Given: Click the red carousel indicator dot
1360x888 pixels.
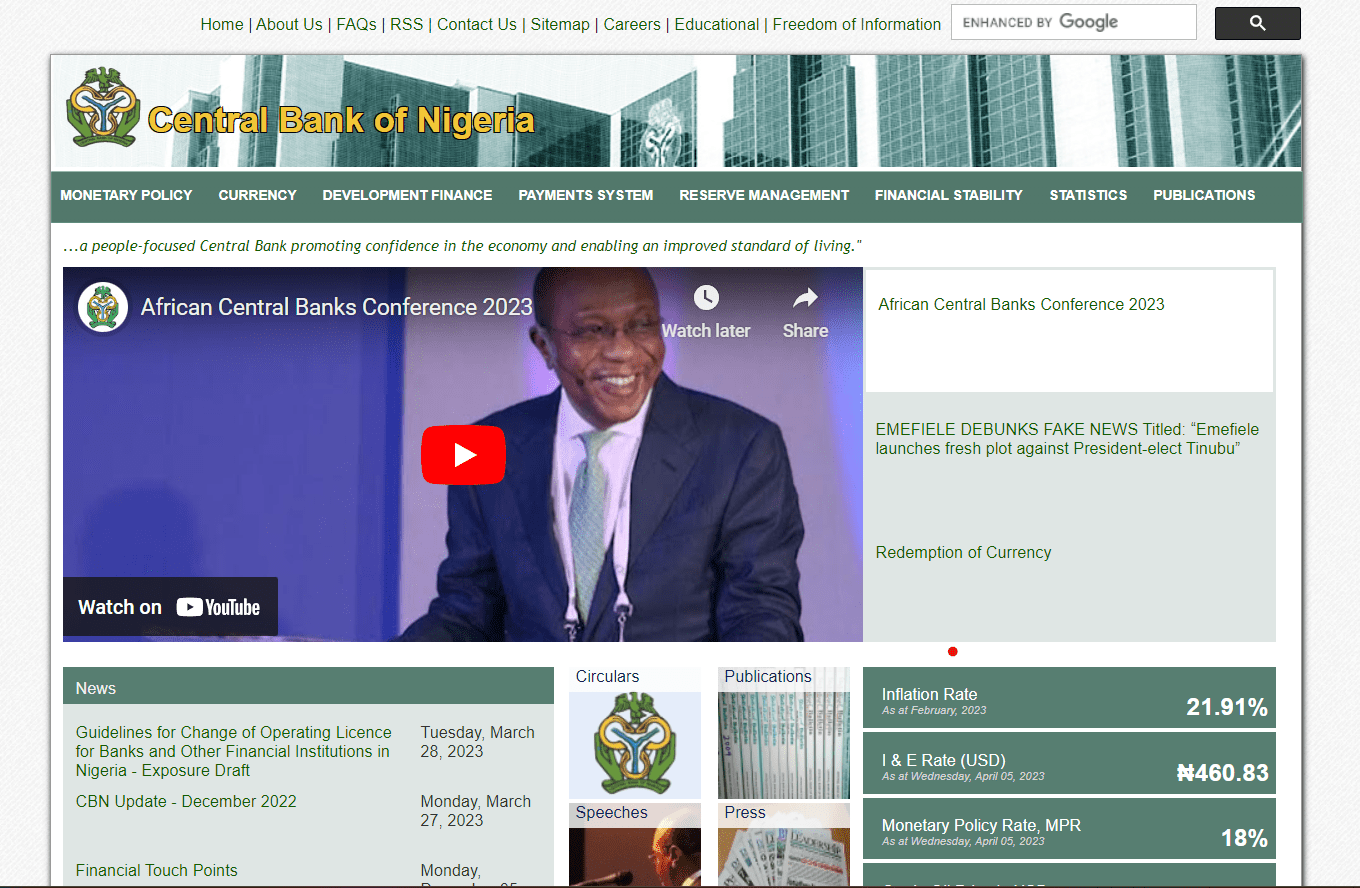Looking at the screenshot, I should [953, 652].
